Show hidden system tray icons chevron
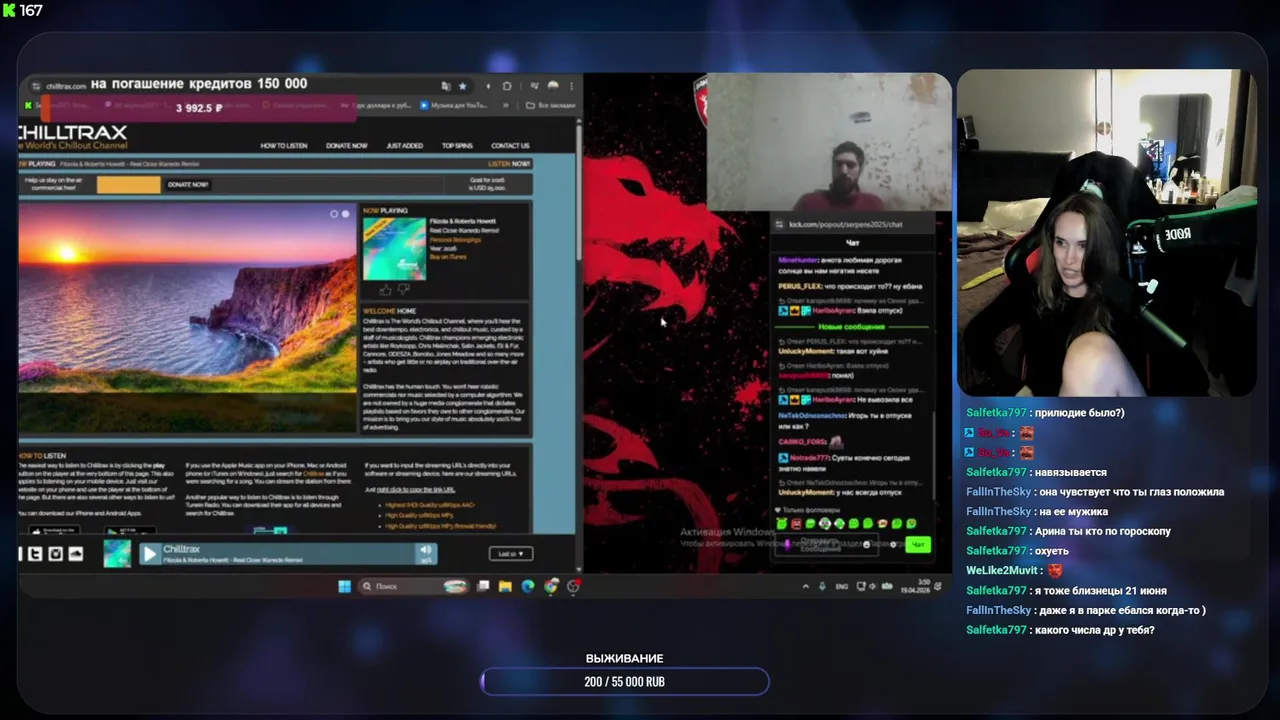 coord(806,586)
